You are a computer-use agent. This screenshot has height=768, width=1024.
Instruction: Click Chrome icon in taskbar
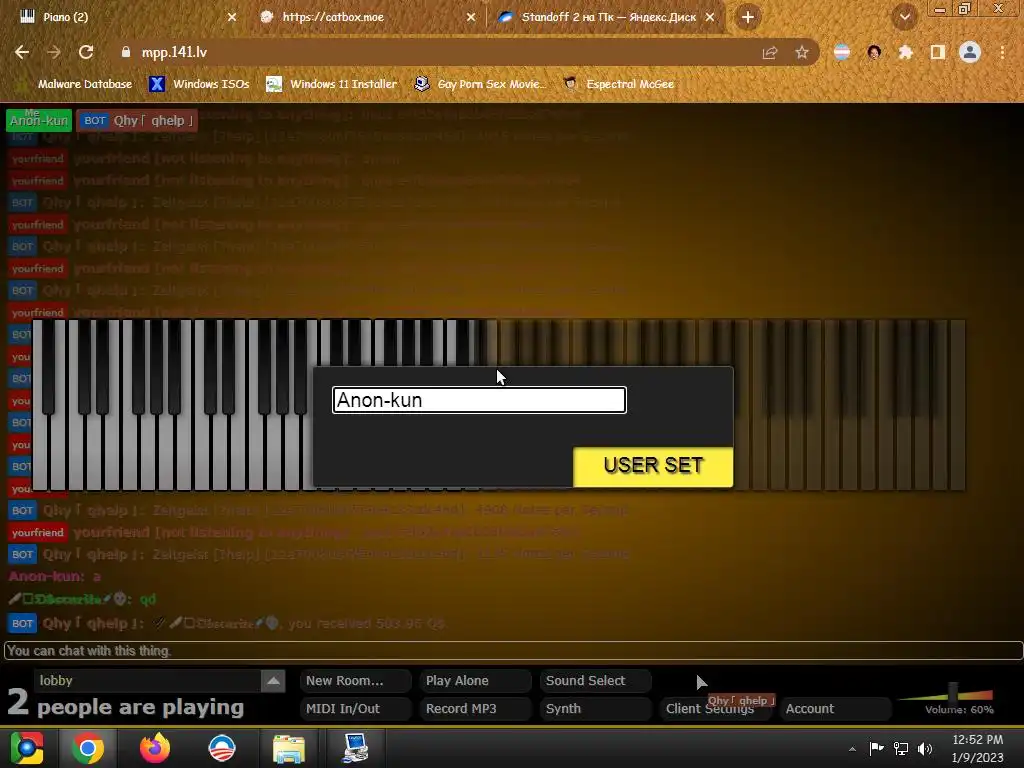[88, 748]
